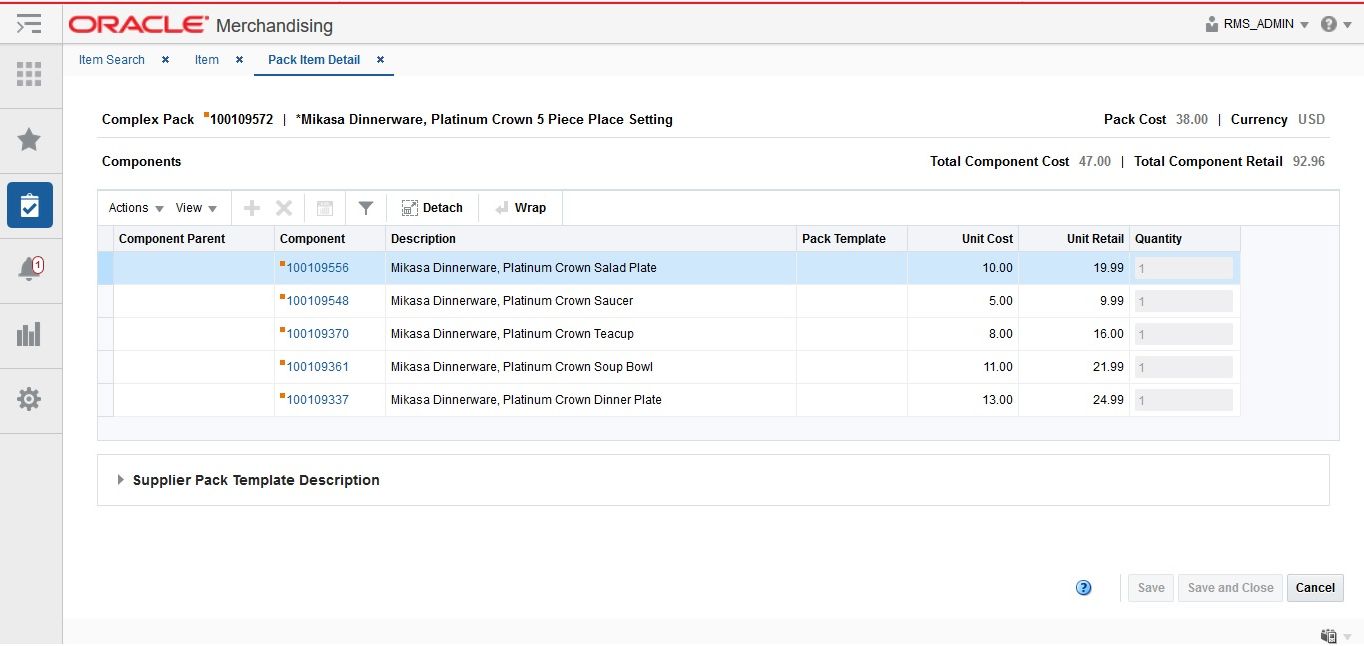Image resolution: width=1364 pixels, height=646 pixels.
Task: Switch to the Item tab
Action: click(207, 60)
